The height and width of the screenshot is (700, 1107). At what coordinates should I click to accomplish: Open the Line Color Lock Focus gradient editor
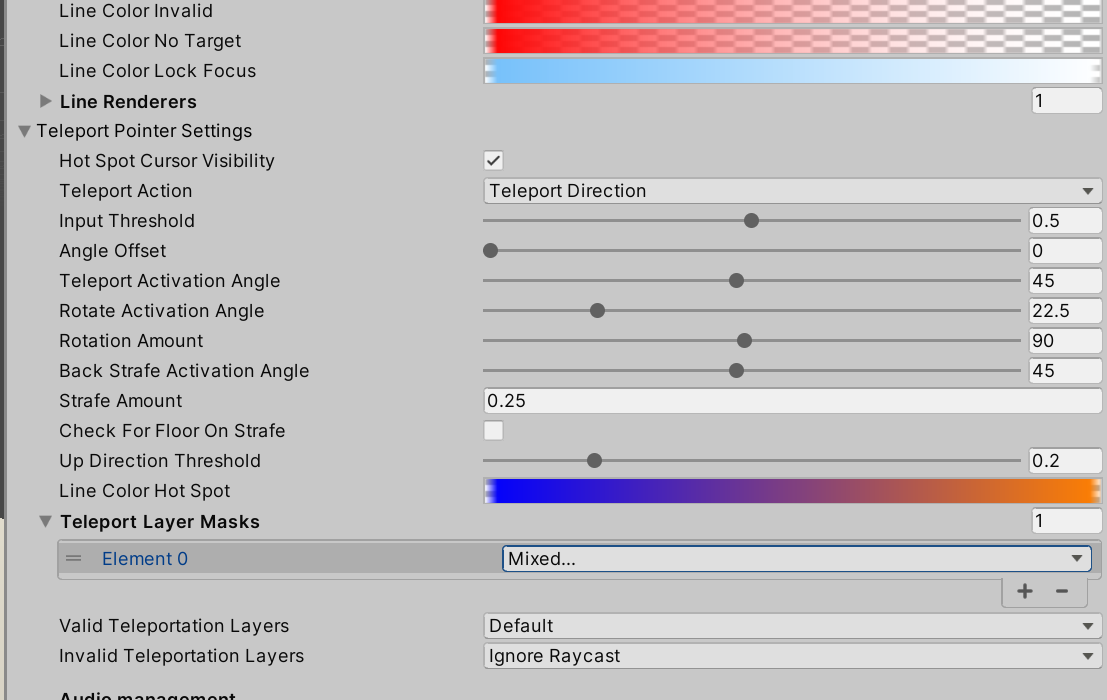point(790,70)
